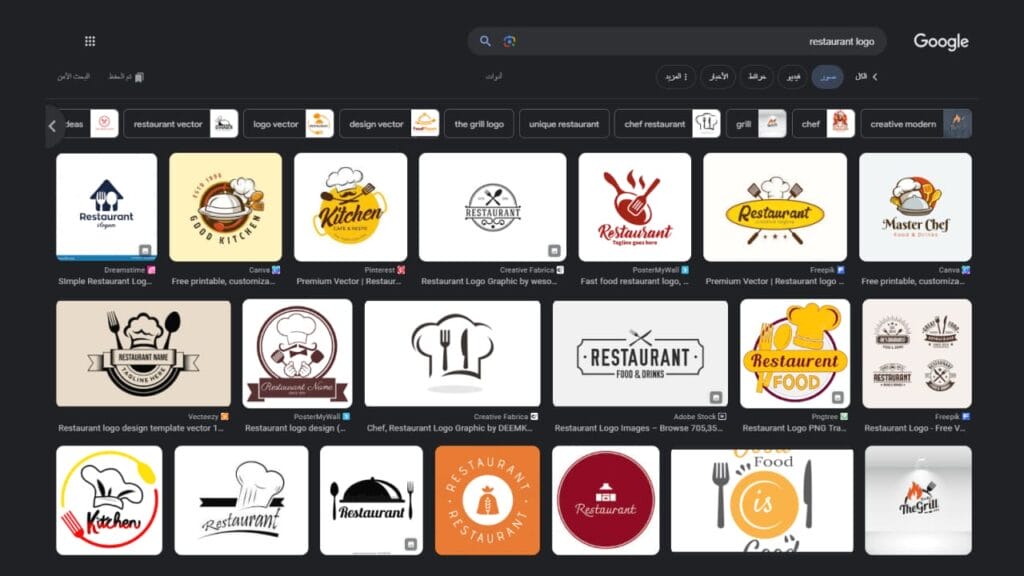Click the badge icon on the Creative Fabrica round RESTAURANT thumbnail
The image size is (1024, 576).
tap(554, 250)
